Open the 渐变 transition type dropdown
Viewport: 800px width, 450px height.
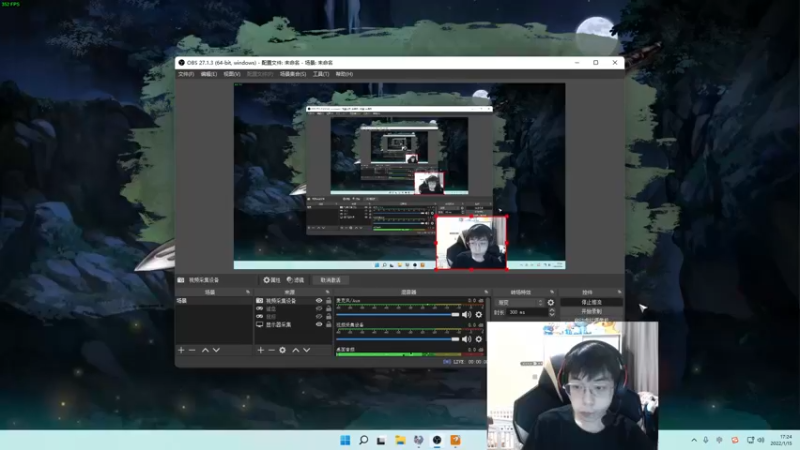click(x=519, y=303)
